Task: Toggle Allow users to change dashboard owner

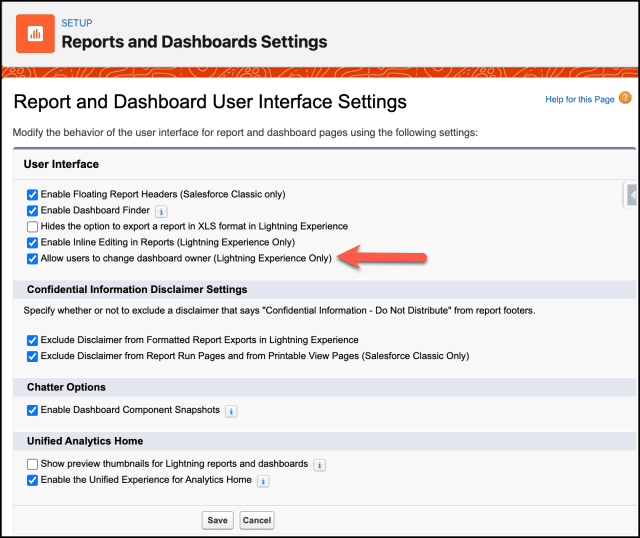Action: [33, 258]
